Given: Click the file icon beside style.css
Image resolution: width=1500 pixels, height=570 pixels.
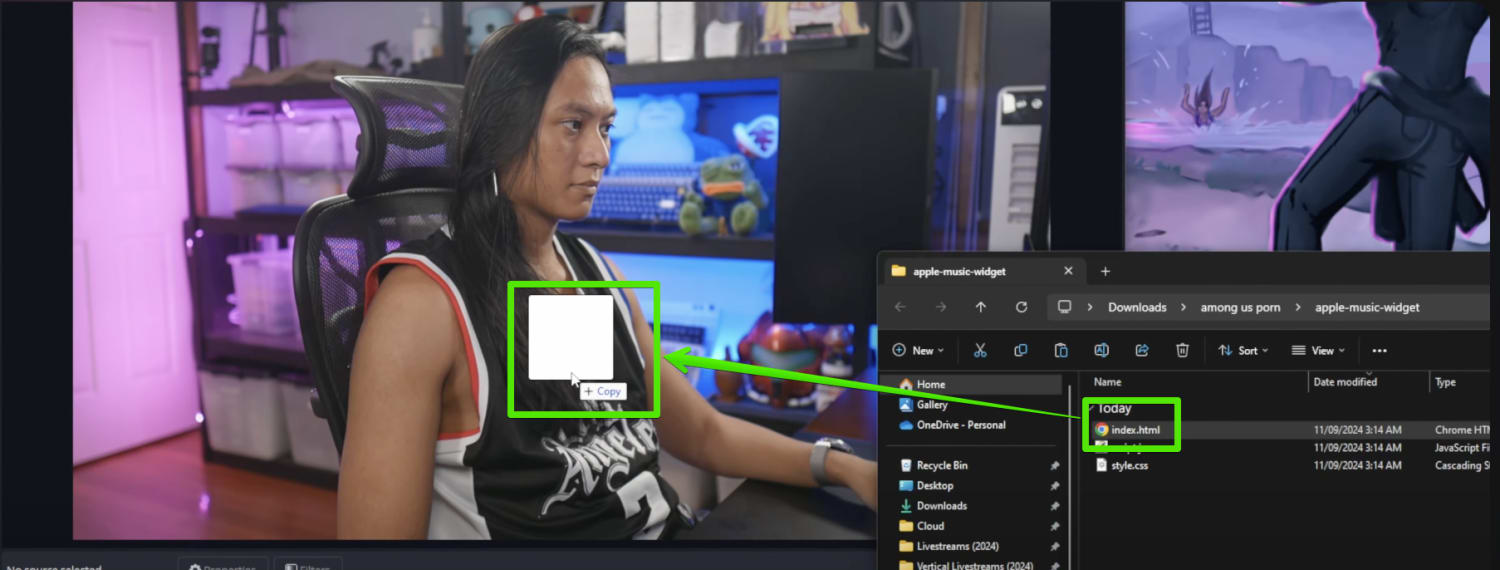Looking at the screenshot, I should (x=1101, y=465).
